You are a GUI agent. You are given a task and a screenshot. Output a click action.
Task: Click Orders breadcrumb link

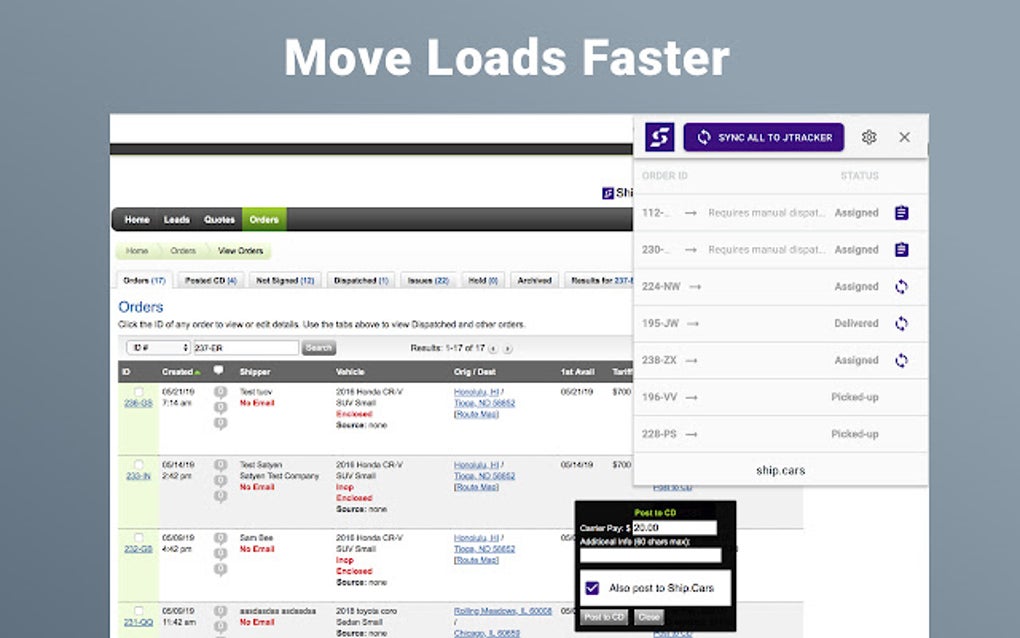tap(183, 251)
